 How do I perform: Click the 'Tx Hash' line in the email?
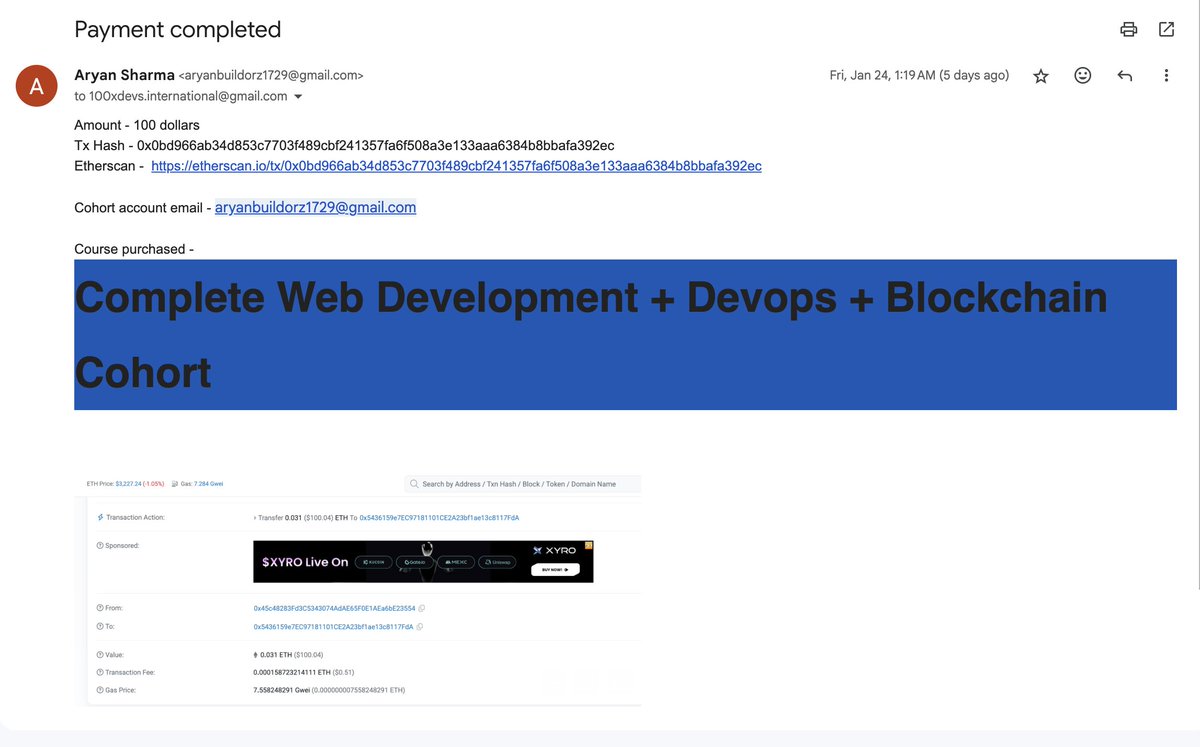point(344,146)
